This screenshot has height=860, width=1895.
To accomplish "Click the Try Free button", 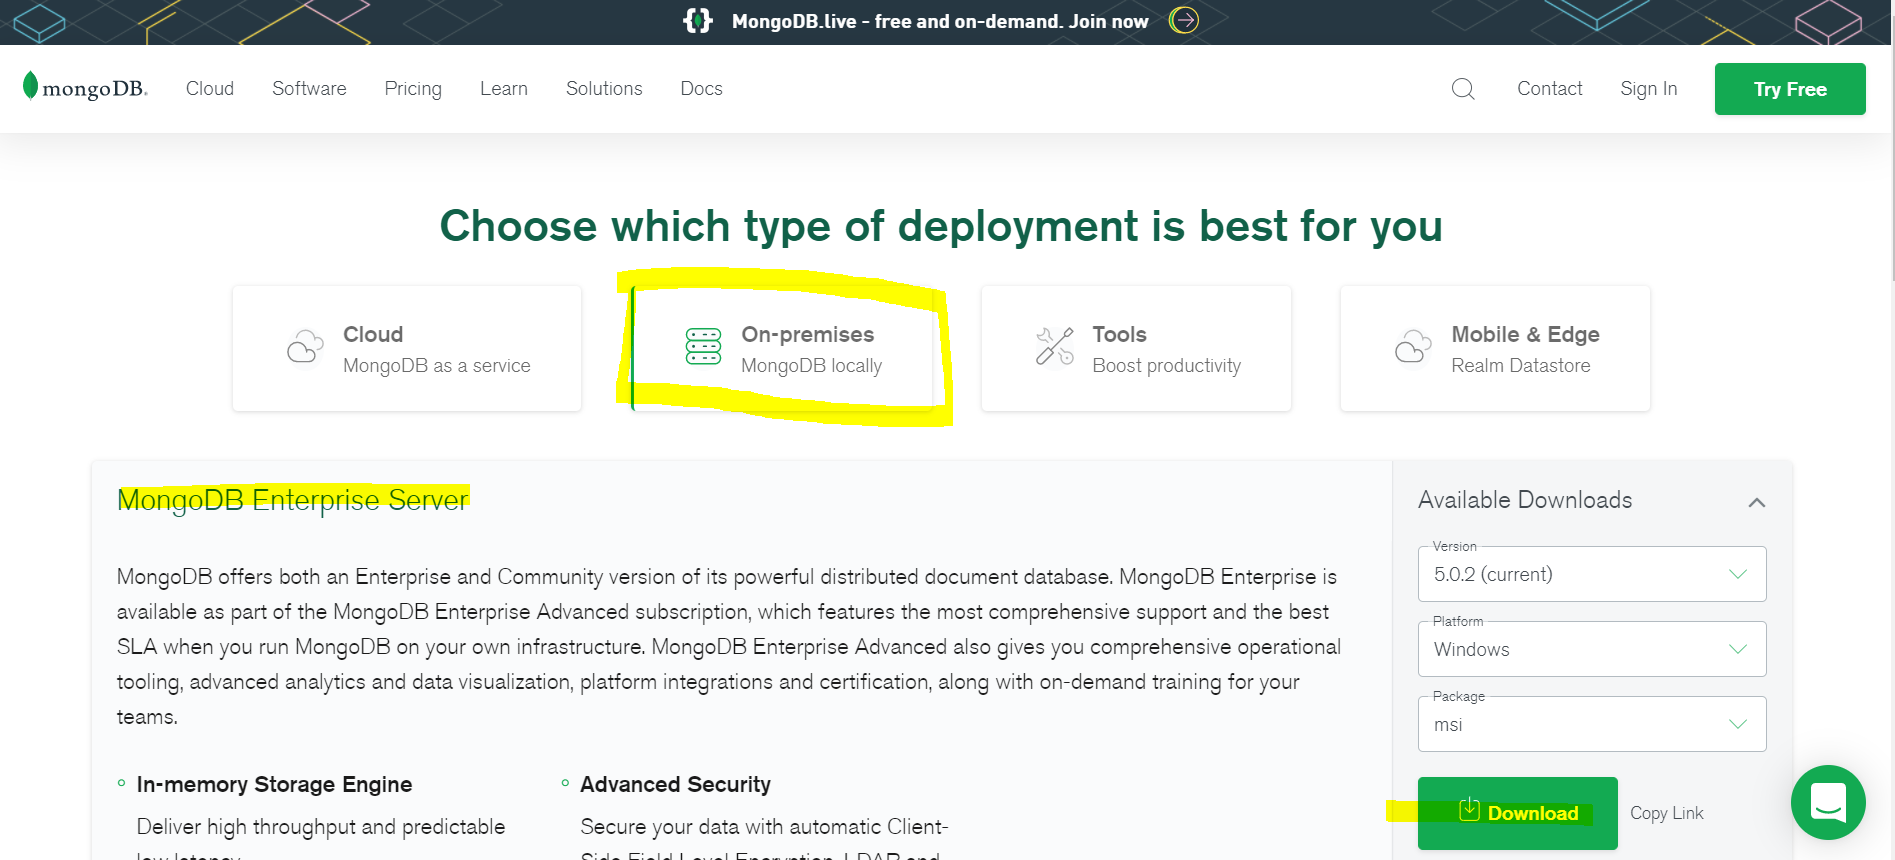I will point(1790,89).
